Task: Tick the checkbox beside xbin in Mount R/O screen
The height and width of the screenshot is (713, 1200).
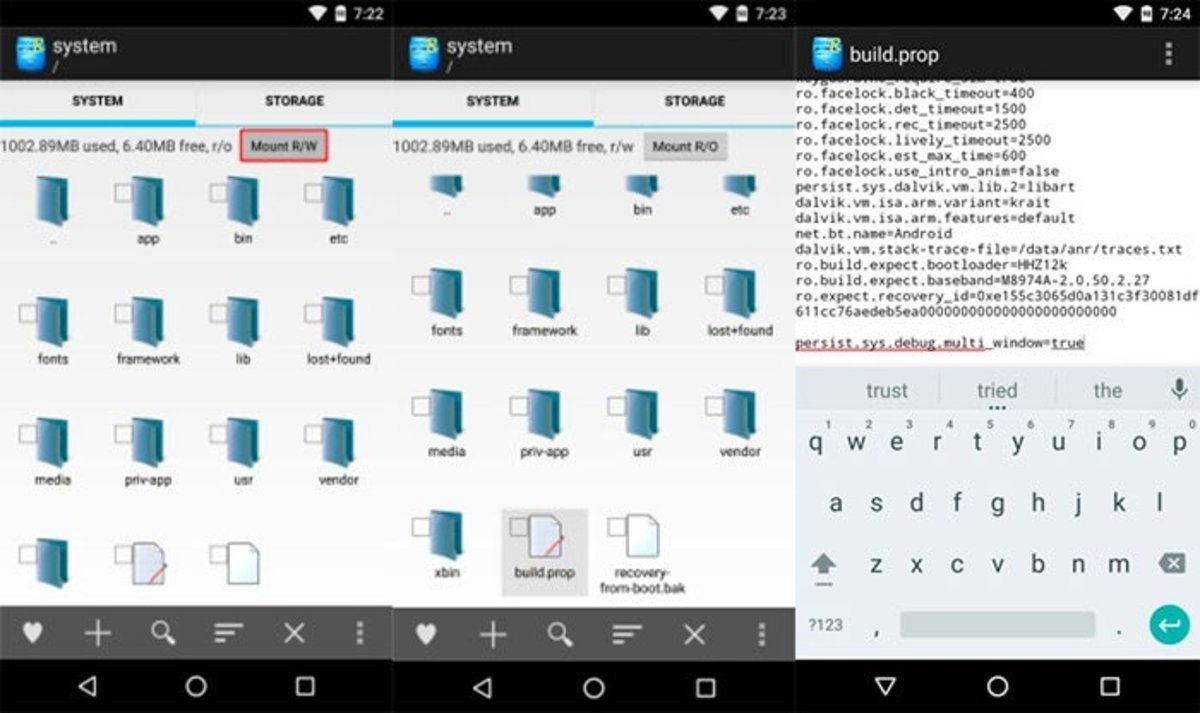Action: point(421,526)
